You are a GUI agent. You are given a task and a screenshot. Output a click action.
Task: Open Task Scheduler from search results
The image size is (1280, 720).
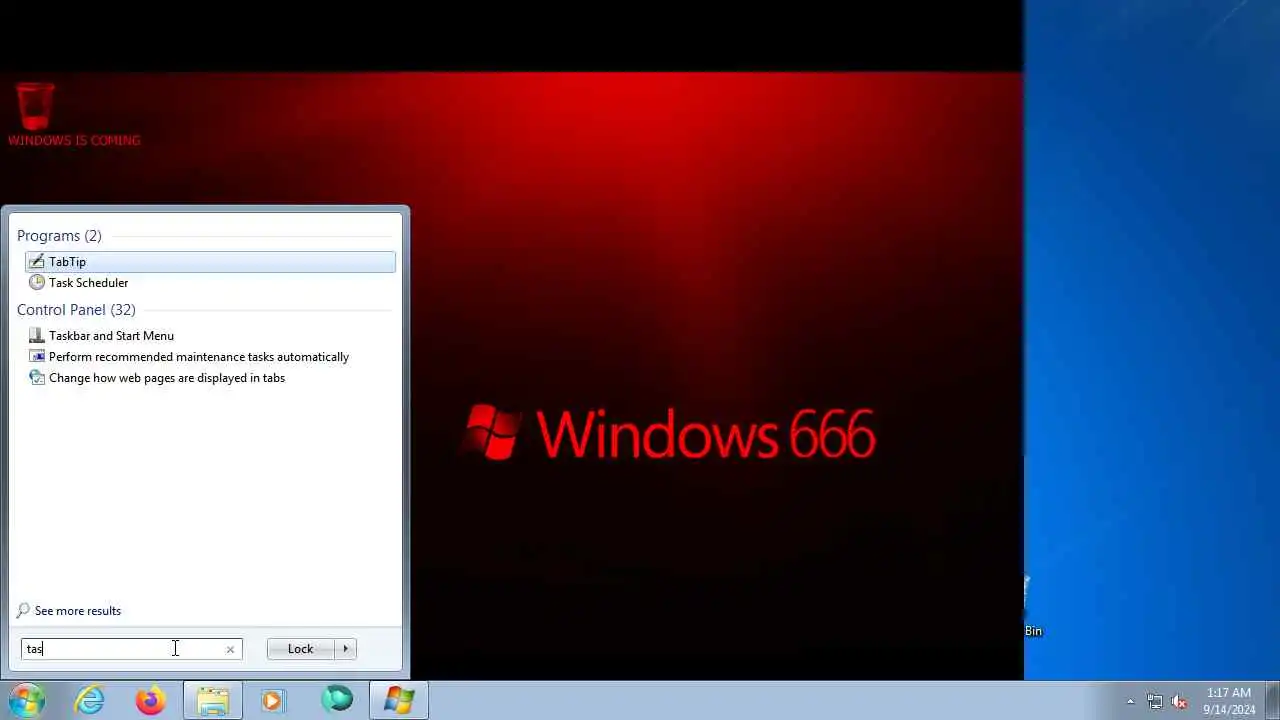(210, 283)
